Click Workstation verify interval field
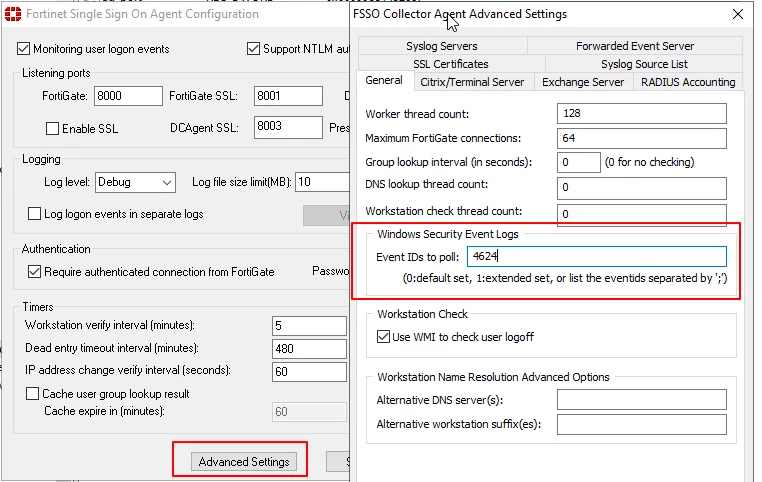 pyautogui.click(x=310, y=326)
